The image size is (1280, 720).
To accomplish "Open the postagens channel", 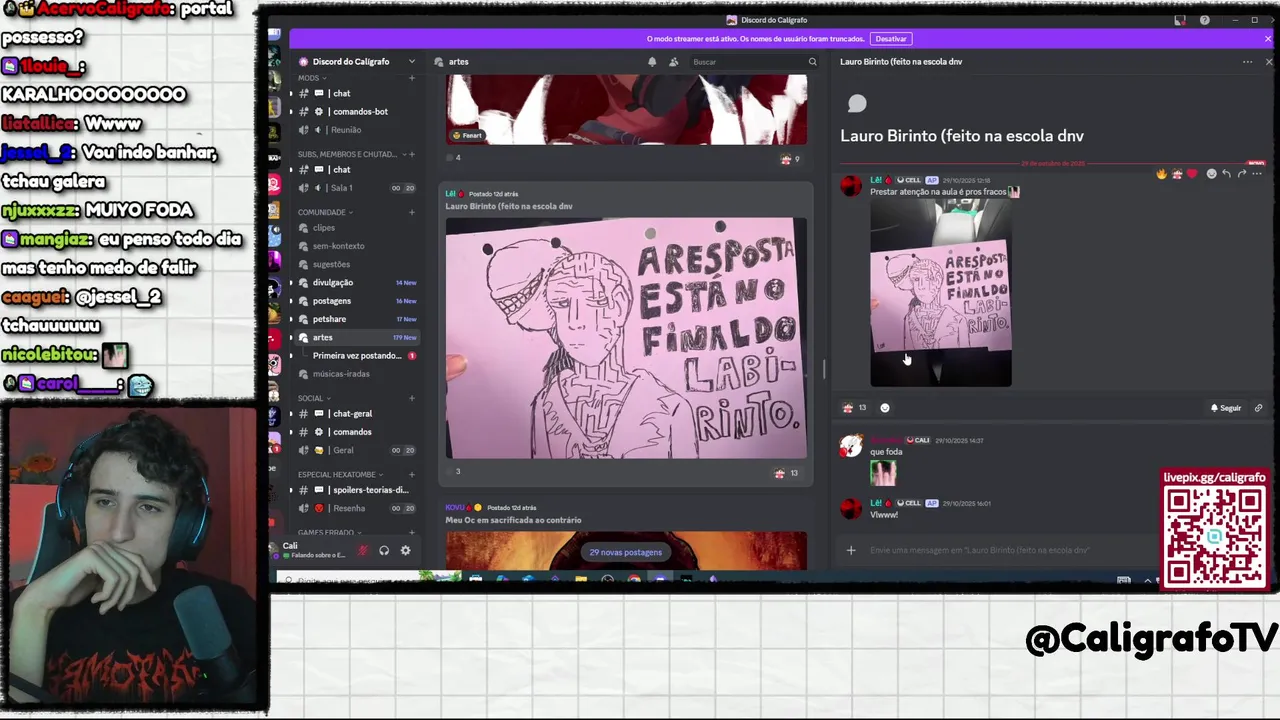I will [x=358, y=301].
